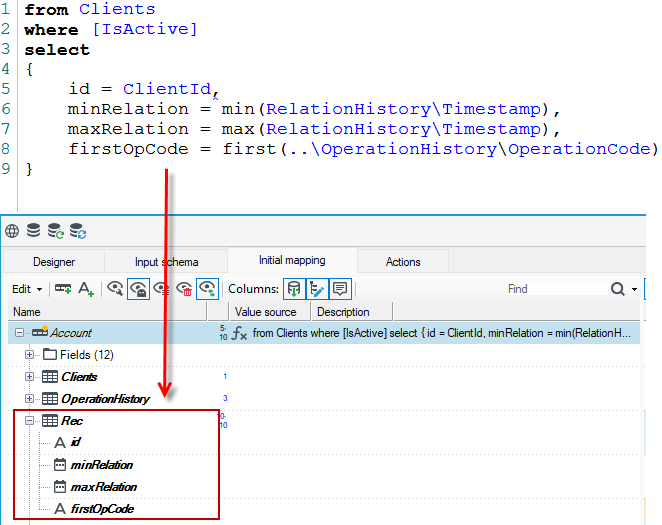The height and width of the screenshot is (525, 662).
Task: Click the Account value source expression text
Action: (442, 333)
